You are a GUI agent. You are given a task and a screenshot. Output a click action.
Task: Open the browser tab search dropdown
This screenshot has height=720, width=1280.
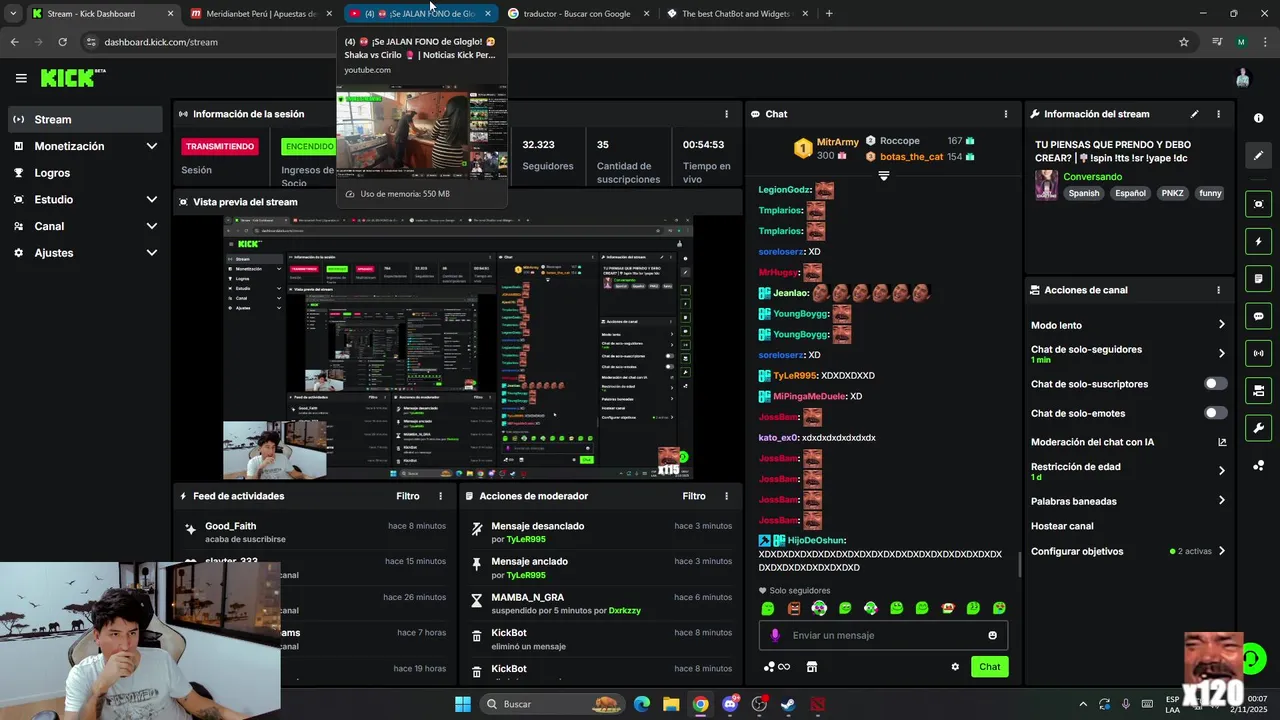point(13,14)
